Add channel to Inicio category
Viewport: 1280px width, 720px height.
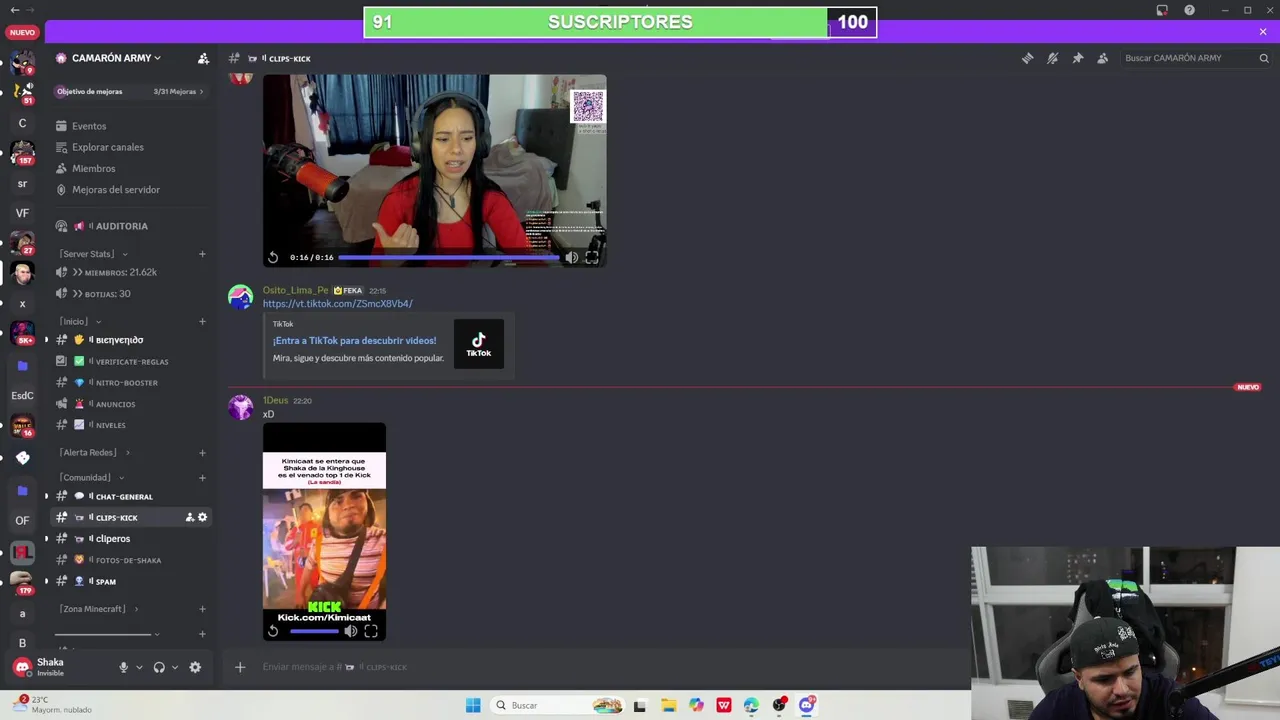(x=202, y=321)
